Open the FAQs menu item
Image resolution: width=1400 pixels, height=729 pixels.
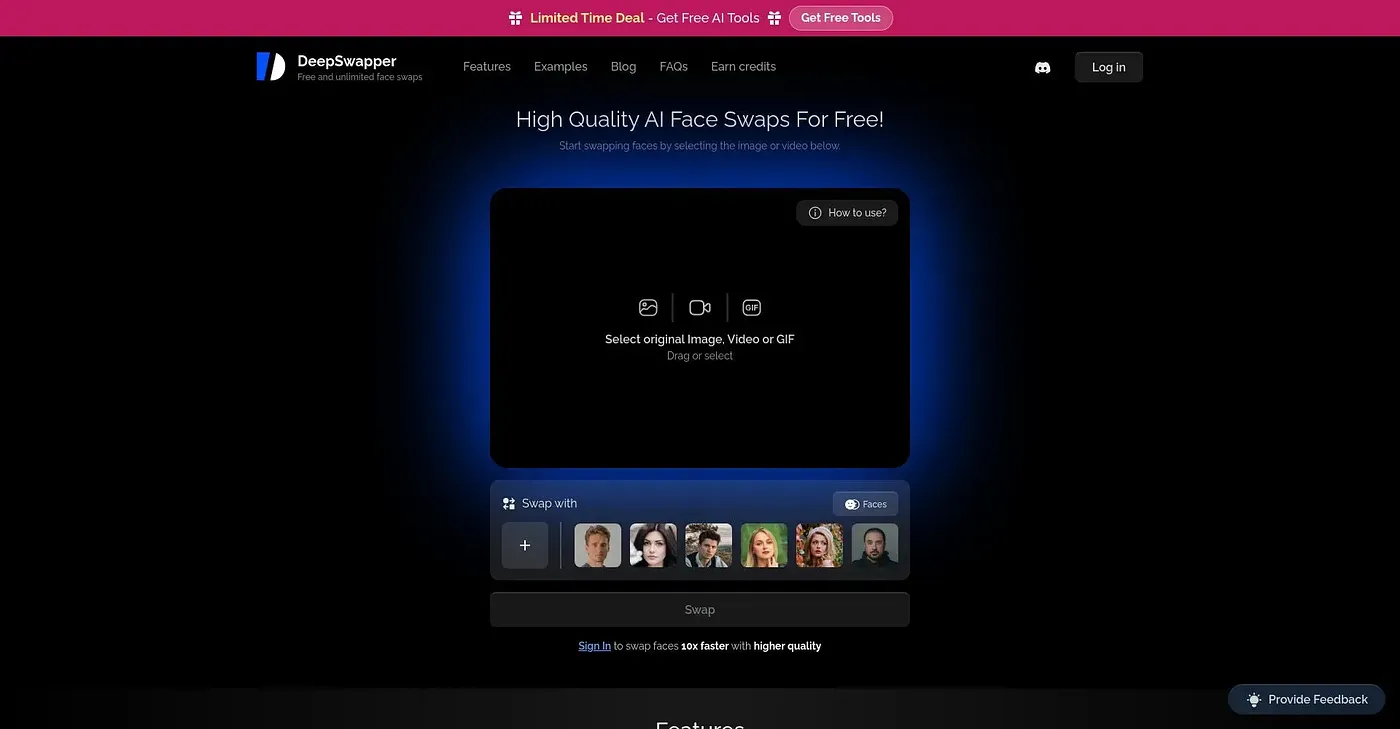(x=674, y=67)
